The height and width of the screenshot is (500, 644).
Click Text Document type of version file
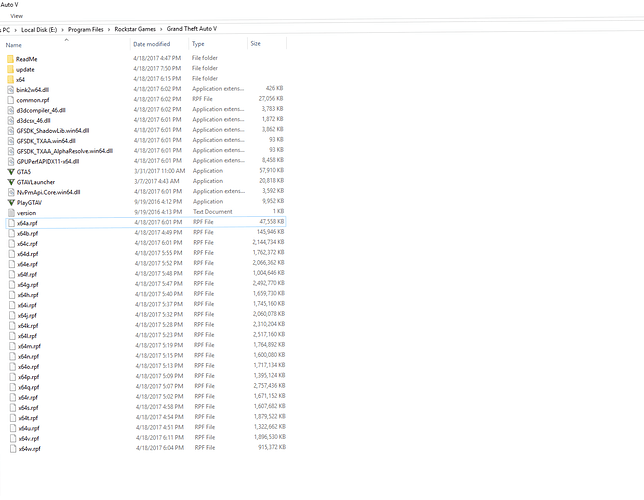point(213,212)
